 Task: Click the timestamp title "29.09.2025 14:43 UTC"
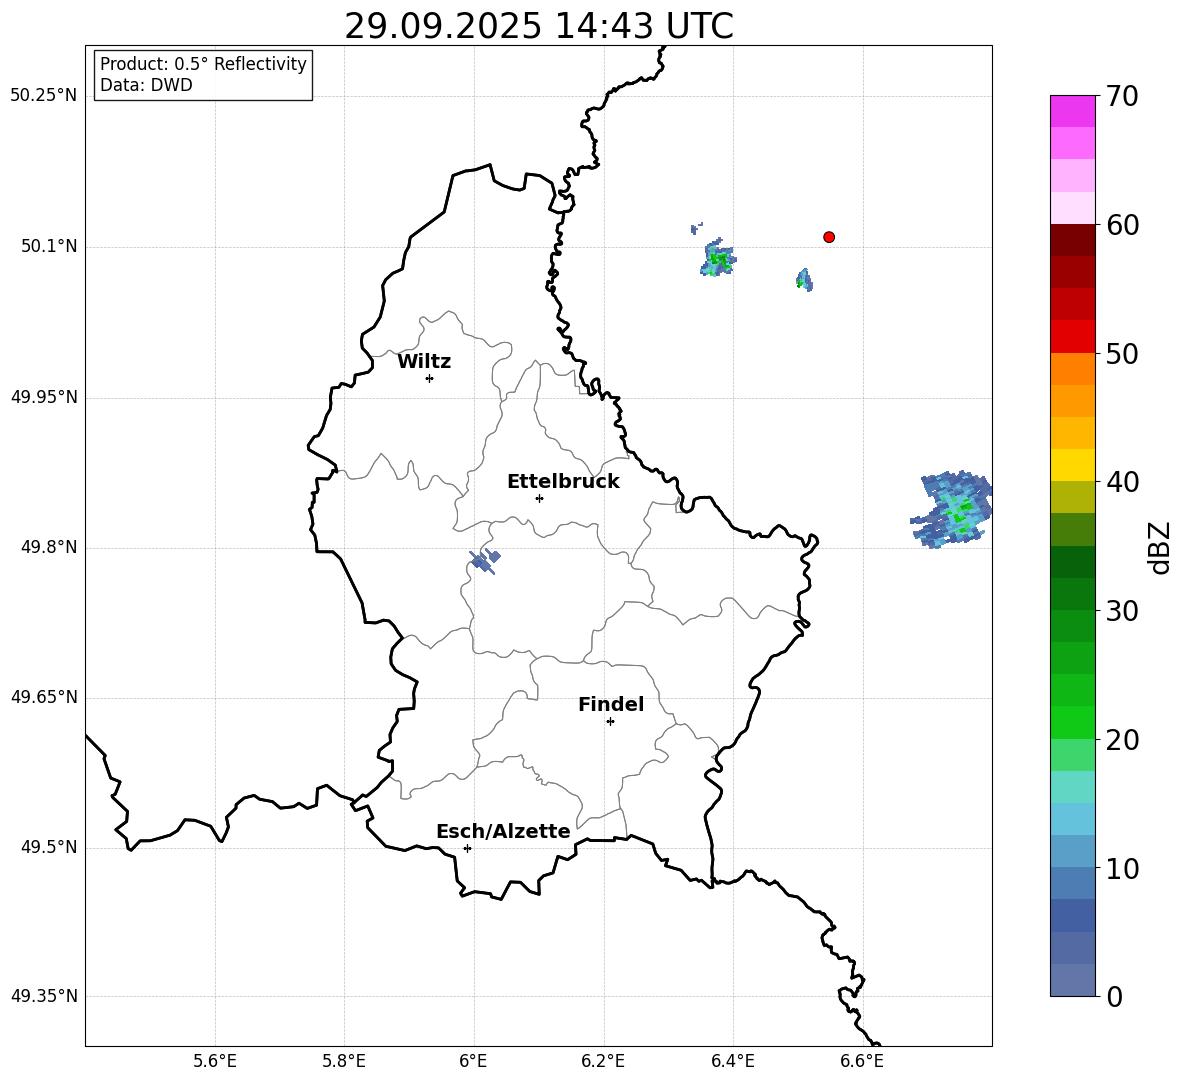pyautogui.click(x=538, y=26)
